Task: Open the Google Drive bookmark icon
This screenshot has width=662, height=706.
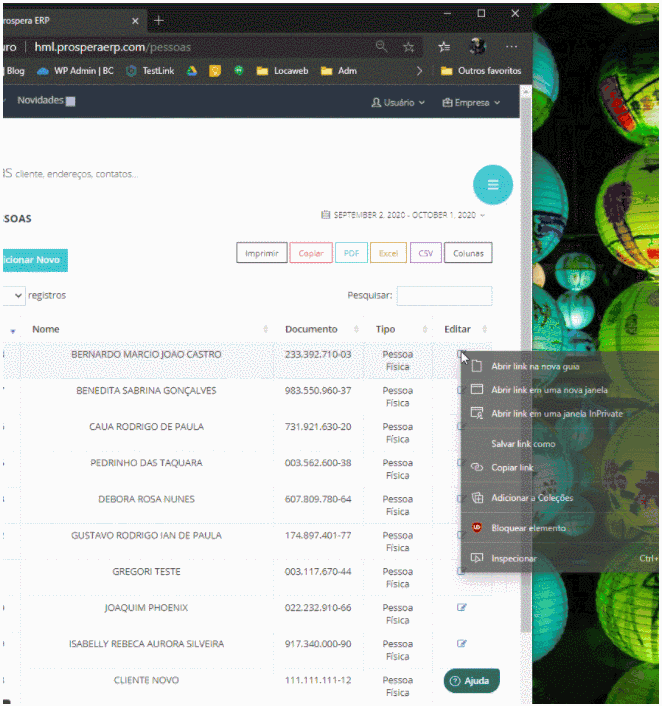Action: [x=192, y=71]
